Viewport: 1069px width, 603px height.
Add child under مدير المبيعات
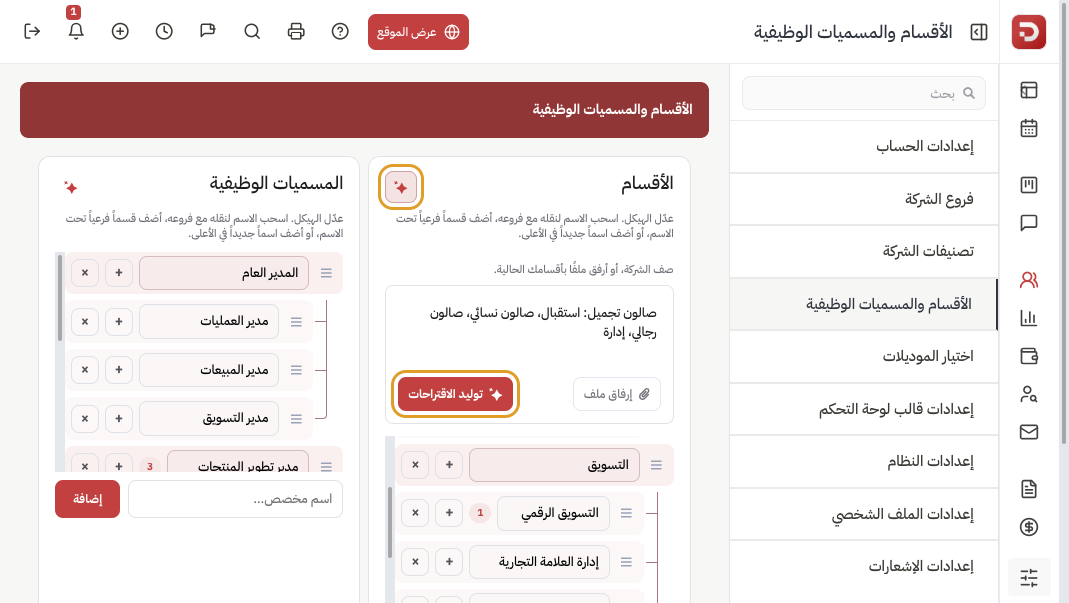pos(119,370)
